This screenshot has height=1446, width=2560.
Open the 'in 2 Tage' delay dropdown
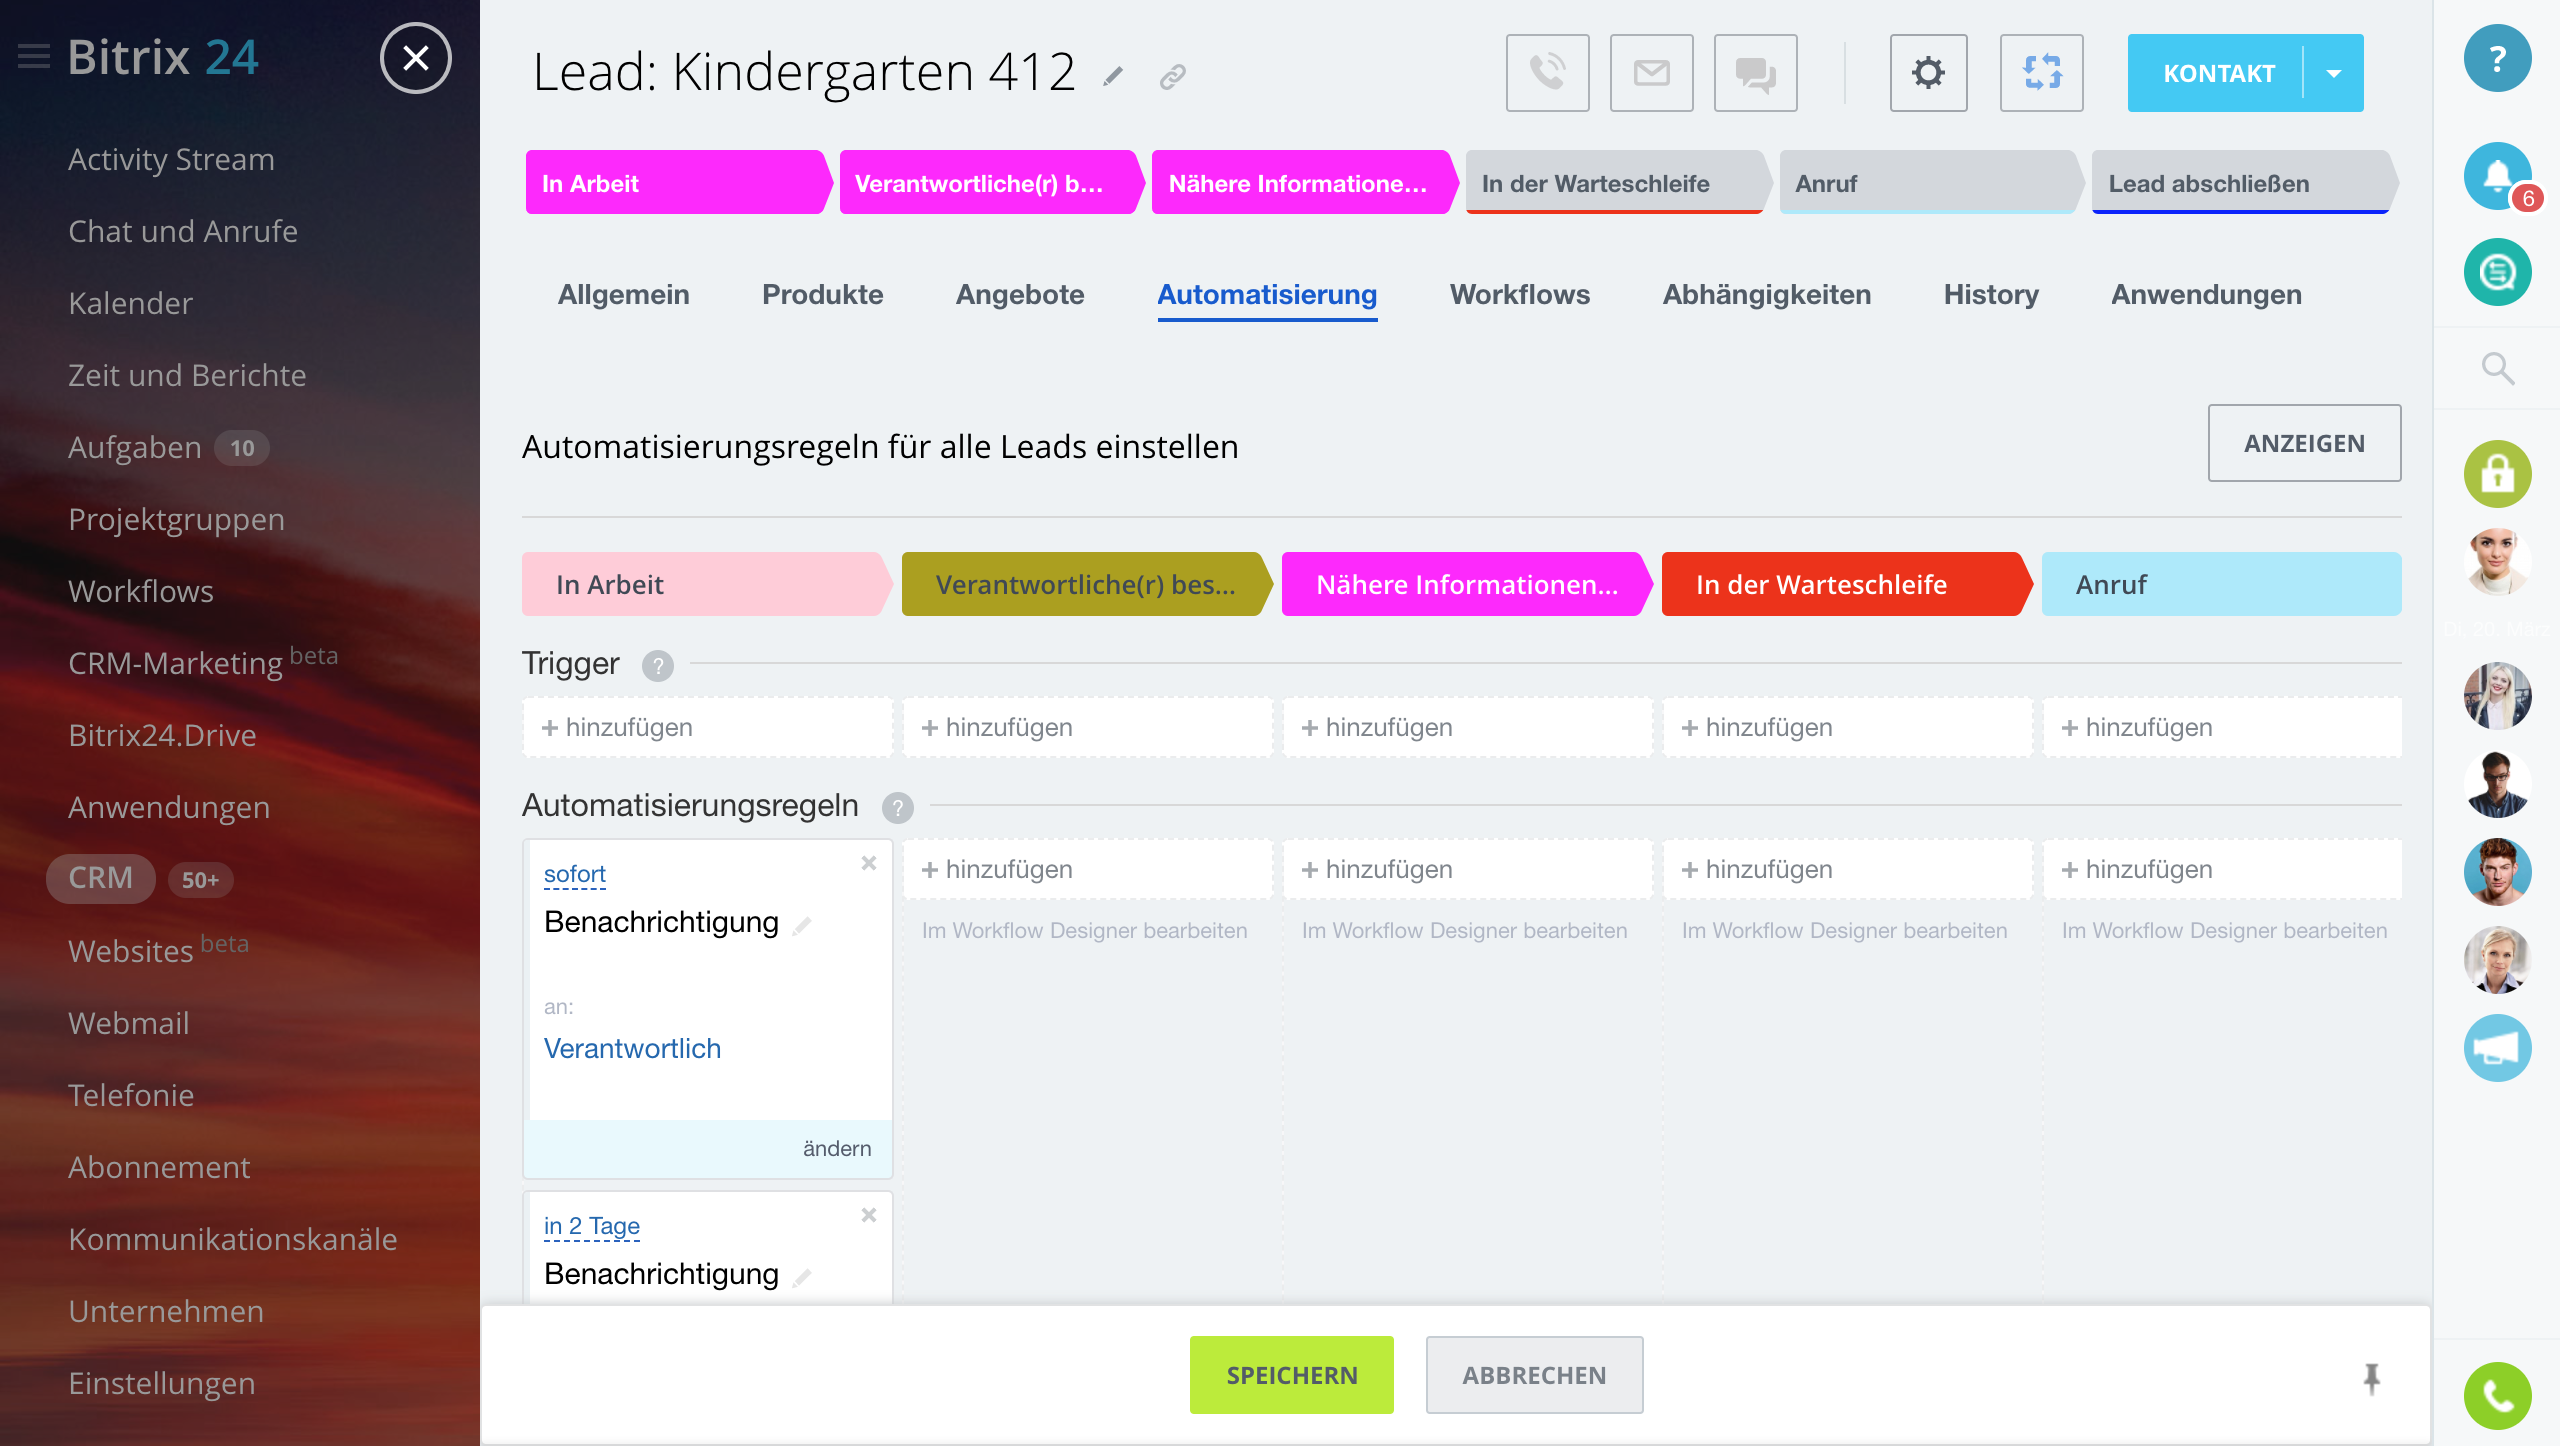pyautogui.click(x=591, y=1226)
